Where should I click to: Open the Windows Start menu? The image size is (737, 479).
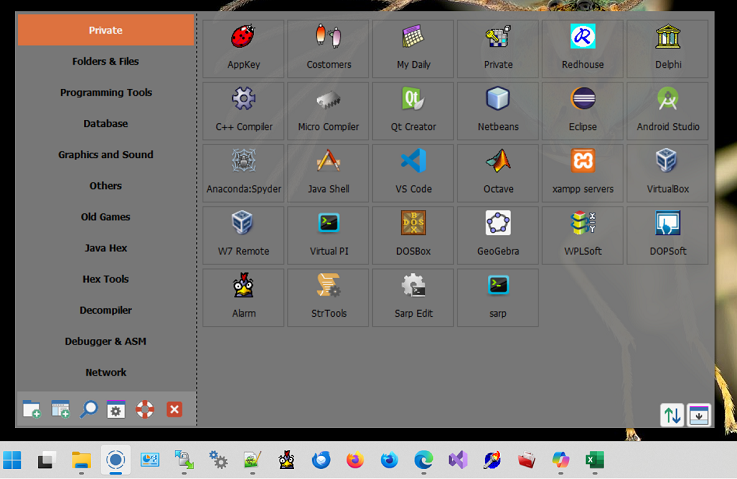click(12, 460)
